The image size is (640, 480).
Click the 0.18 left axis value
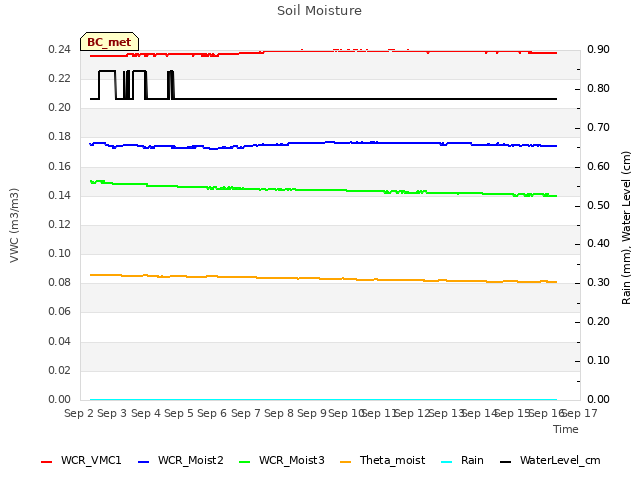(x=60, y=137)
